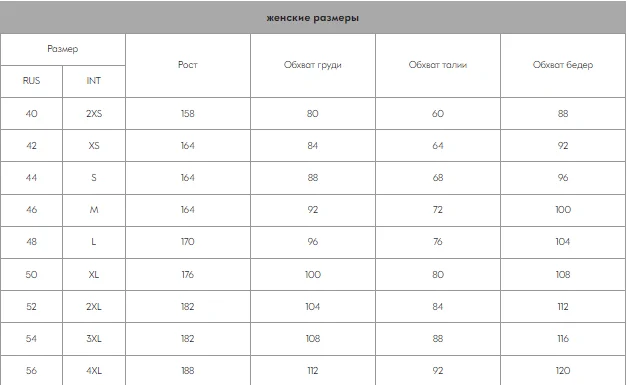Click the M size cell
Viewport: 627px width, 385px height.
(x=94, y=210)
